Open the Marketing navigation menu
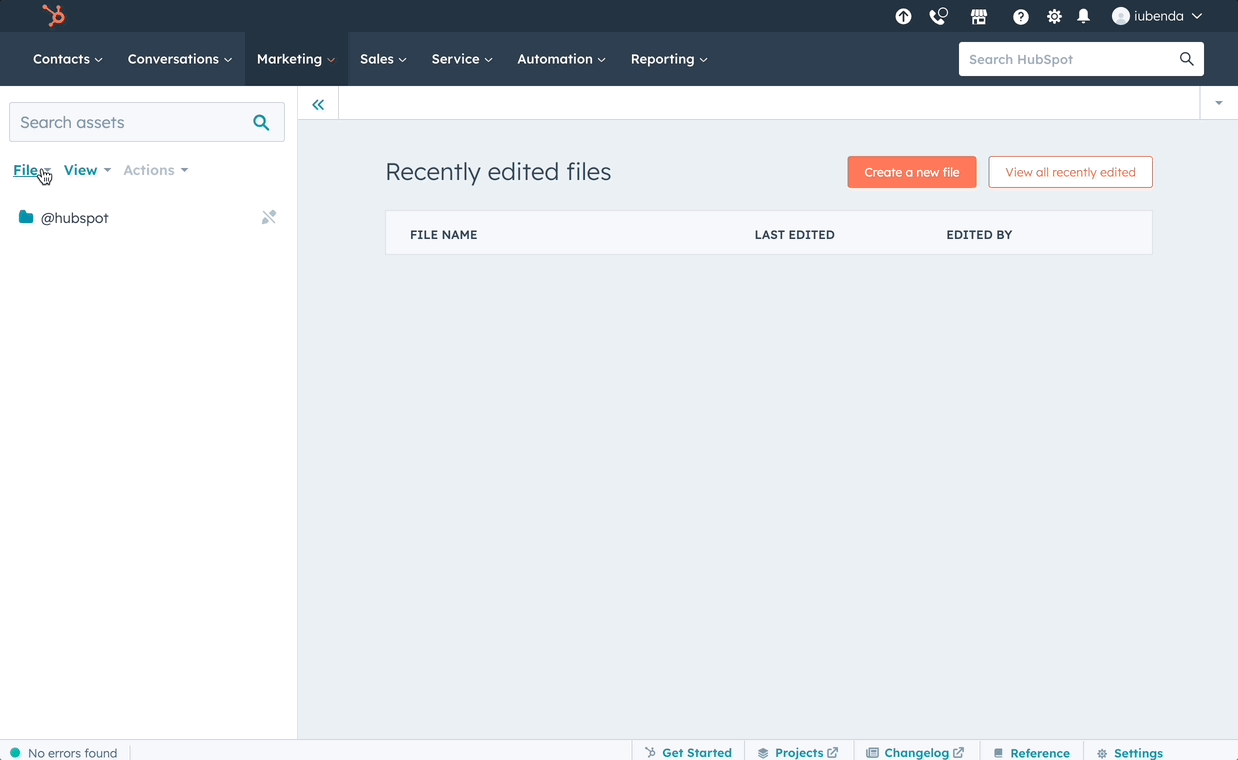 coord(295,59)
